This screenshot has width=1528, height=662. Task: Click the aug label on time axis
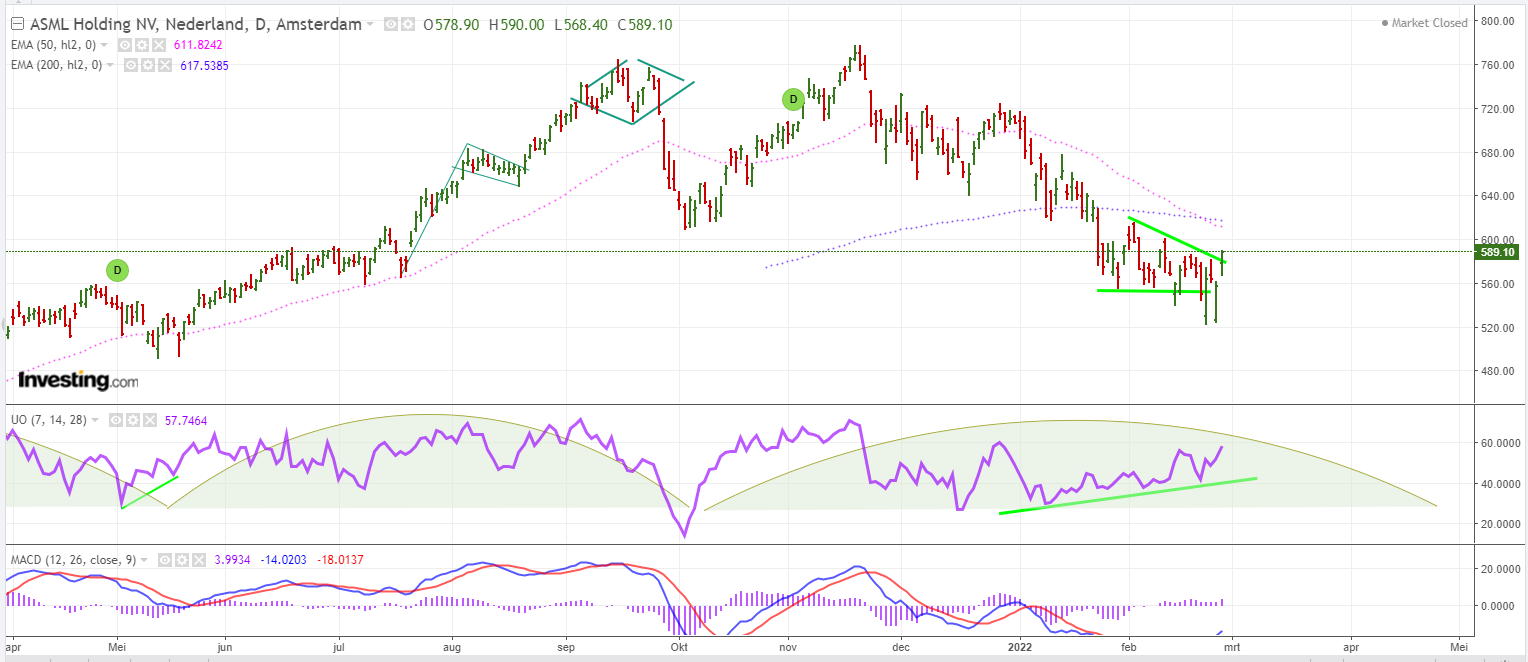pos(451,646)
